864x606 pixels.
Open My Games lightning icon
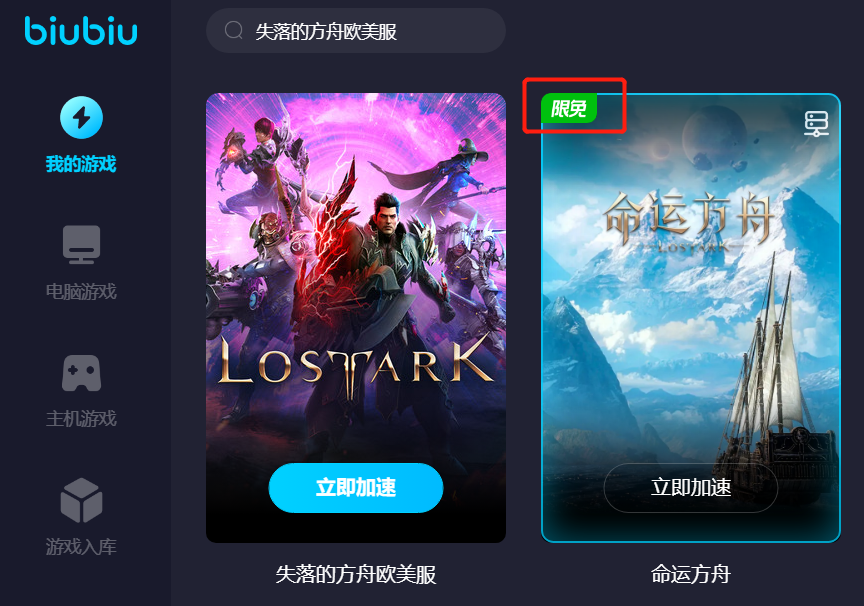tap(81, 117)
